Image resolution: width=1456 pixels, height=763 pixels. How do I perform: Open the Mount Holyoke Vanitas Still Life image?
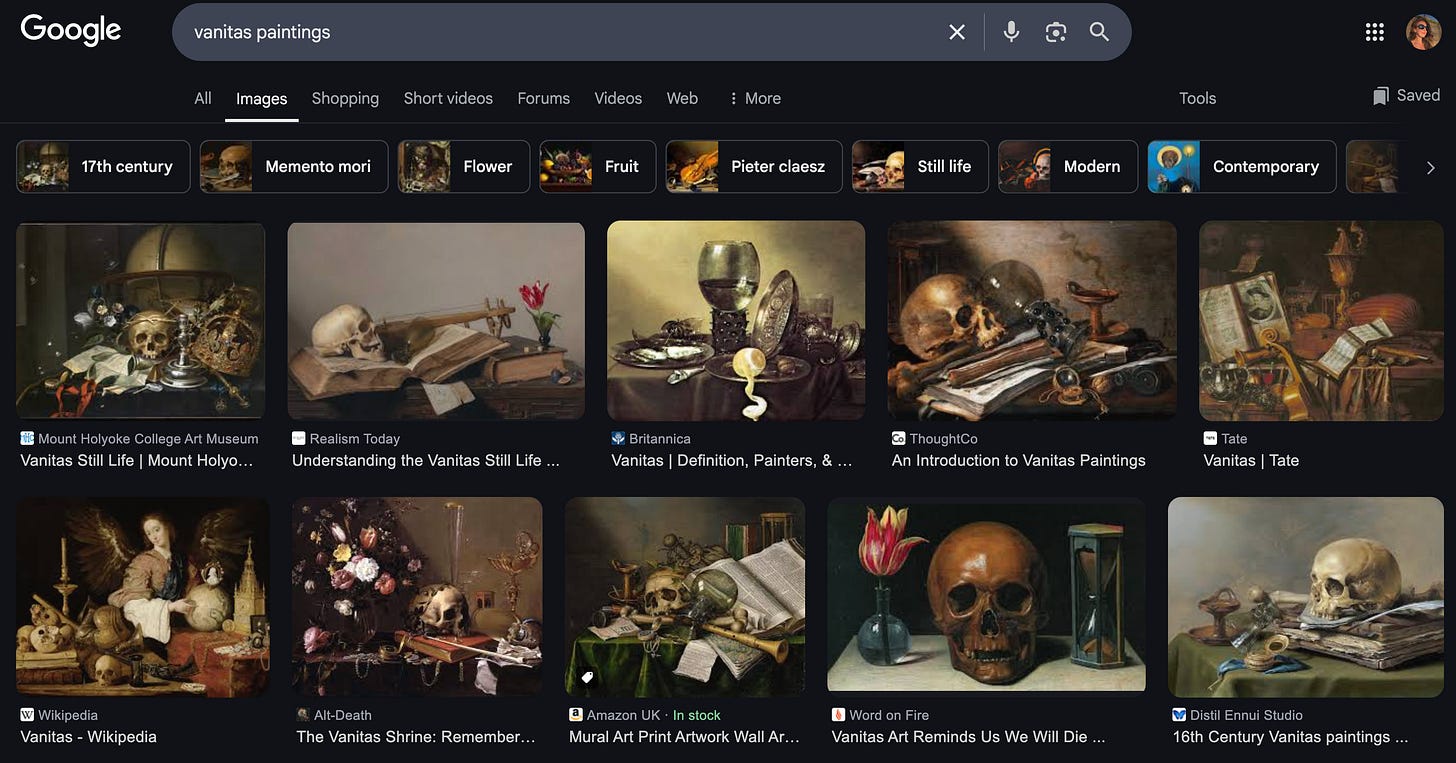[140, 320]
